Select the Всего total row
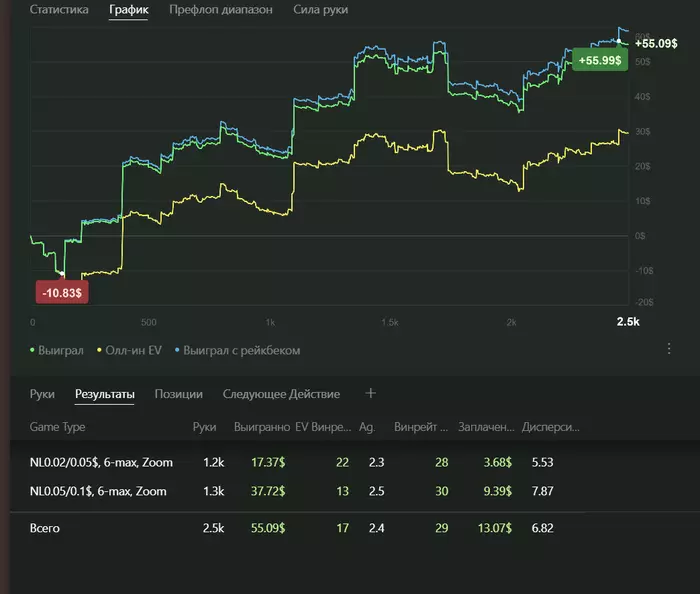This screenshot has height=594, width=700. [355, 528]
